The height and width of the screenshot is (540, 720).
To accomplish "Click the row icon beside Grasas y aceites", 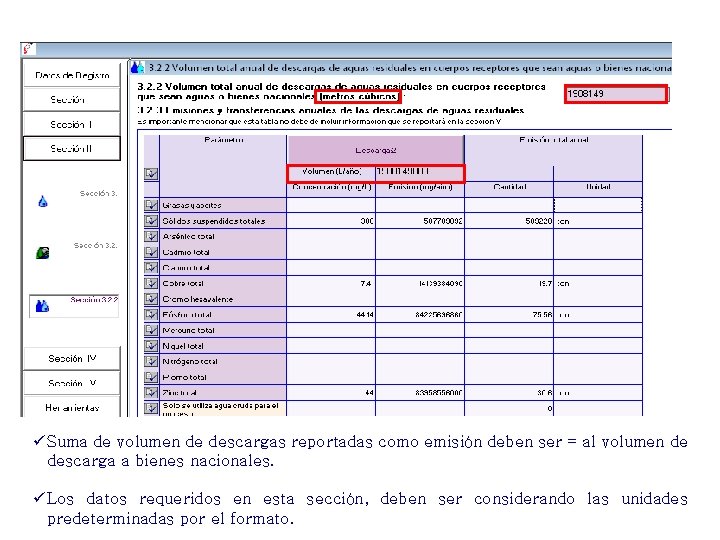I will pos(151,205).
